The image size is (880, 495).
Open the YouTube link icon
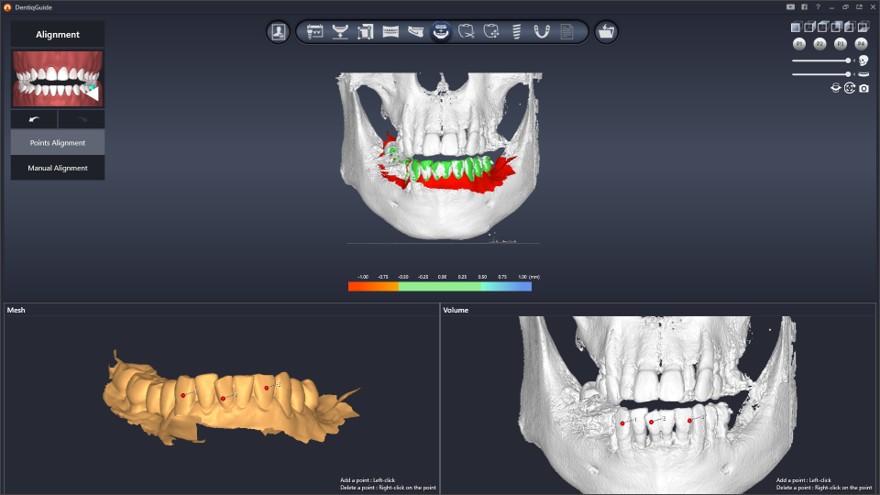791,7
